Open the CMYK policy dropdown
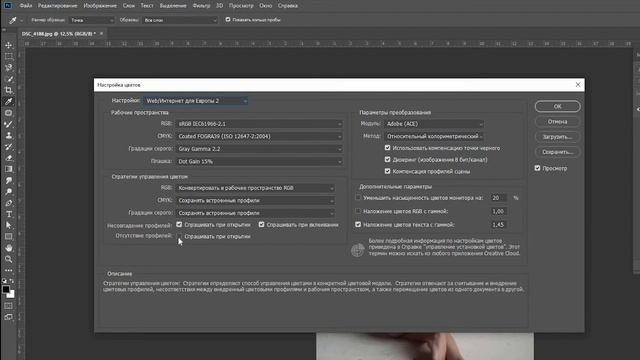 click(255, 200)
